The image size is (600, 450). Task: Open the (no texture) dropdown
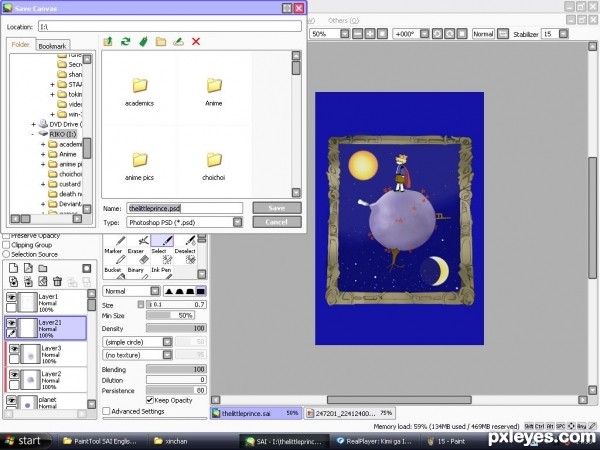[167, 355]
